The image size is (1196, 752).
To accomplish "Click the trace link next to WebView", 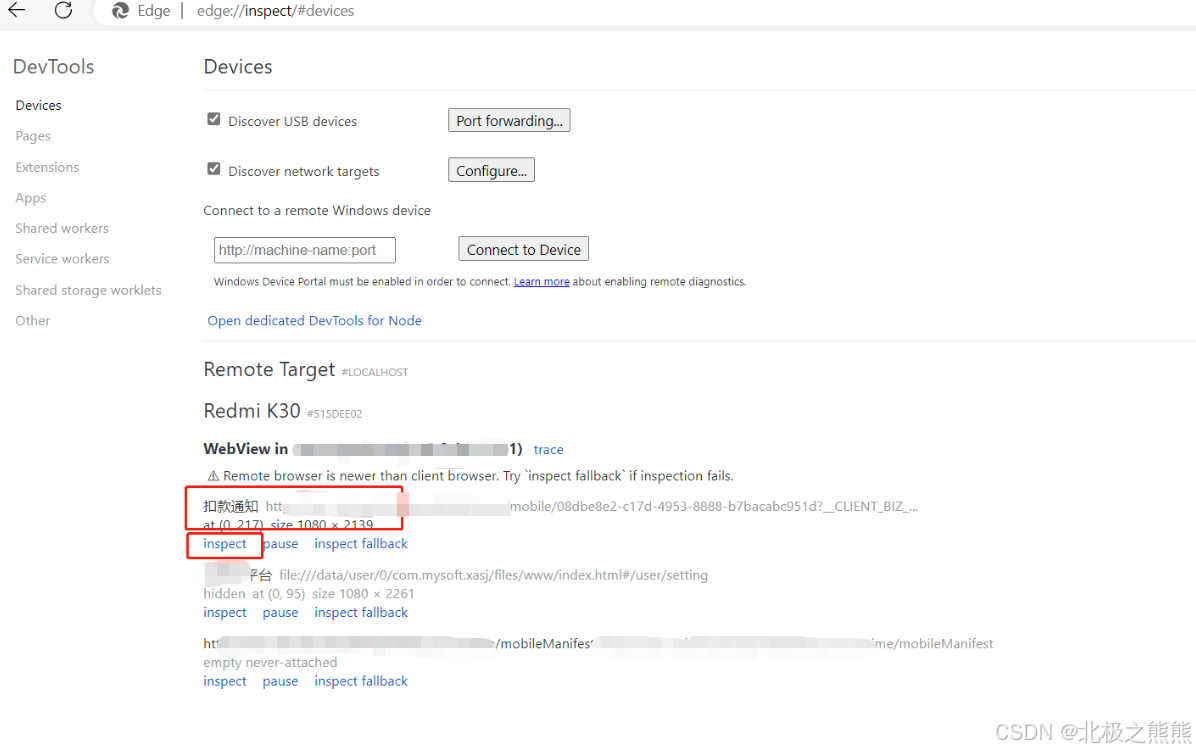I will pyautogui.click(x=548, y=449).
